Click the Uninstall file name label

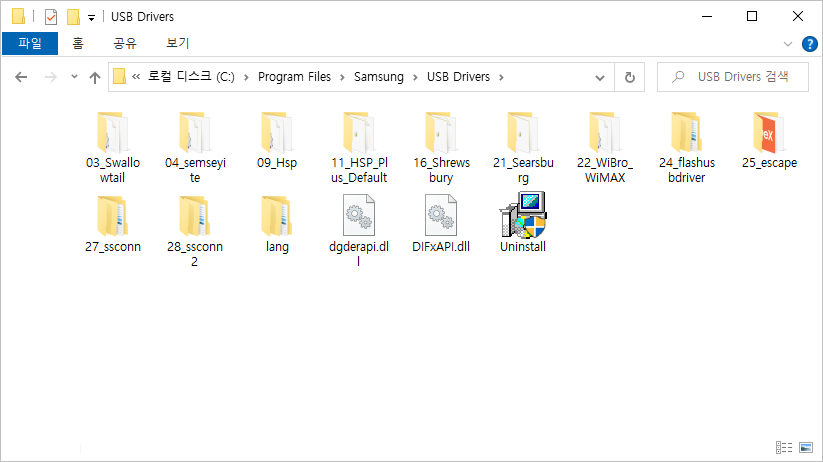tap(523, 247)
